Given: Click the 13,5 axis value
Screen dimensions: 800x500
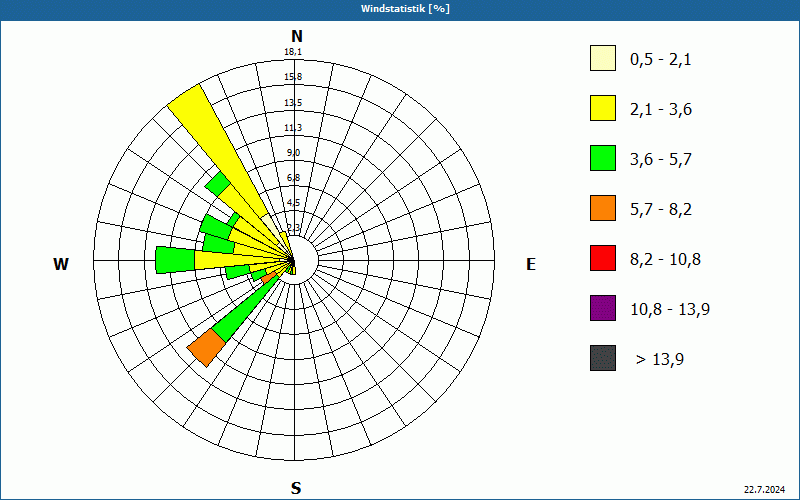Looking at the screenshot, I should pyautogui.click(x=293, y=103).
